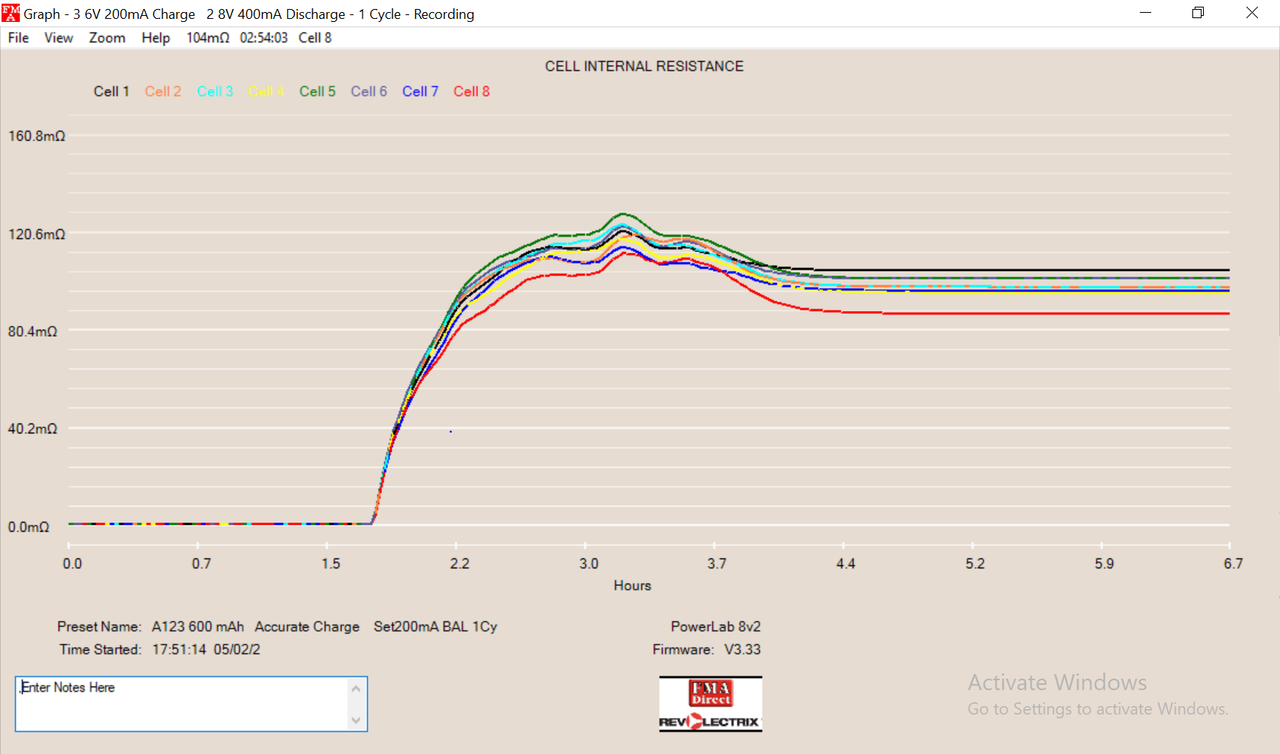Click the 2.2 hours axis tick label
The width and height of the screenshot is (1280, 754).
point(459,564)
